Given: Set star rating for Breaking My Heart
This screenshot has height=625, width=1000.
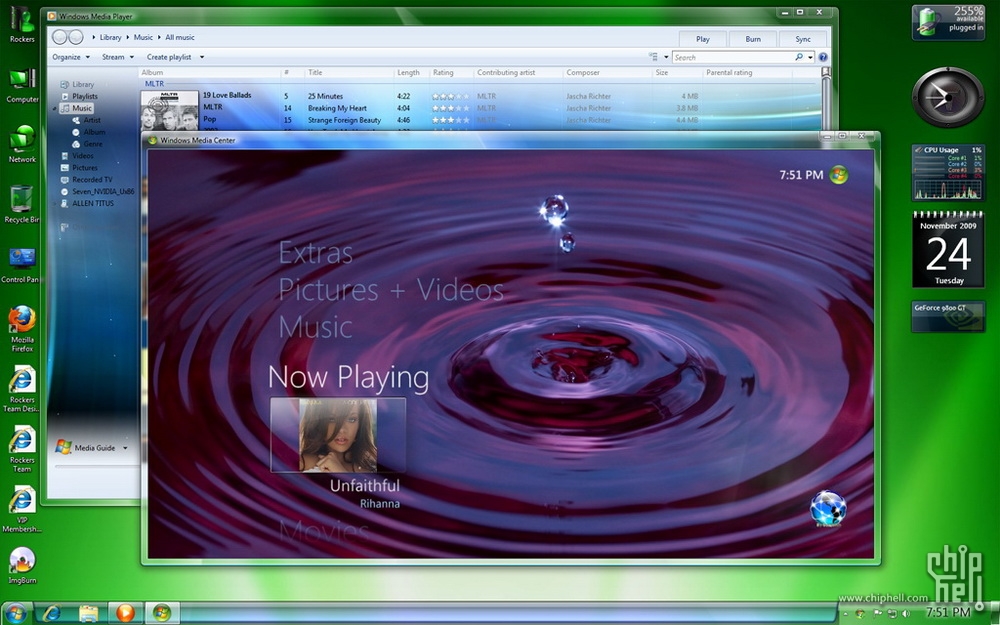Looking at the screenshot, I should tap(450, 108).
